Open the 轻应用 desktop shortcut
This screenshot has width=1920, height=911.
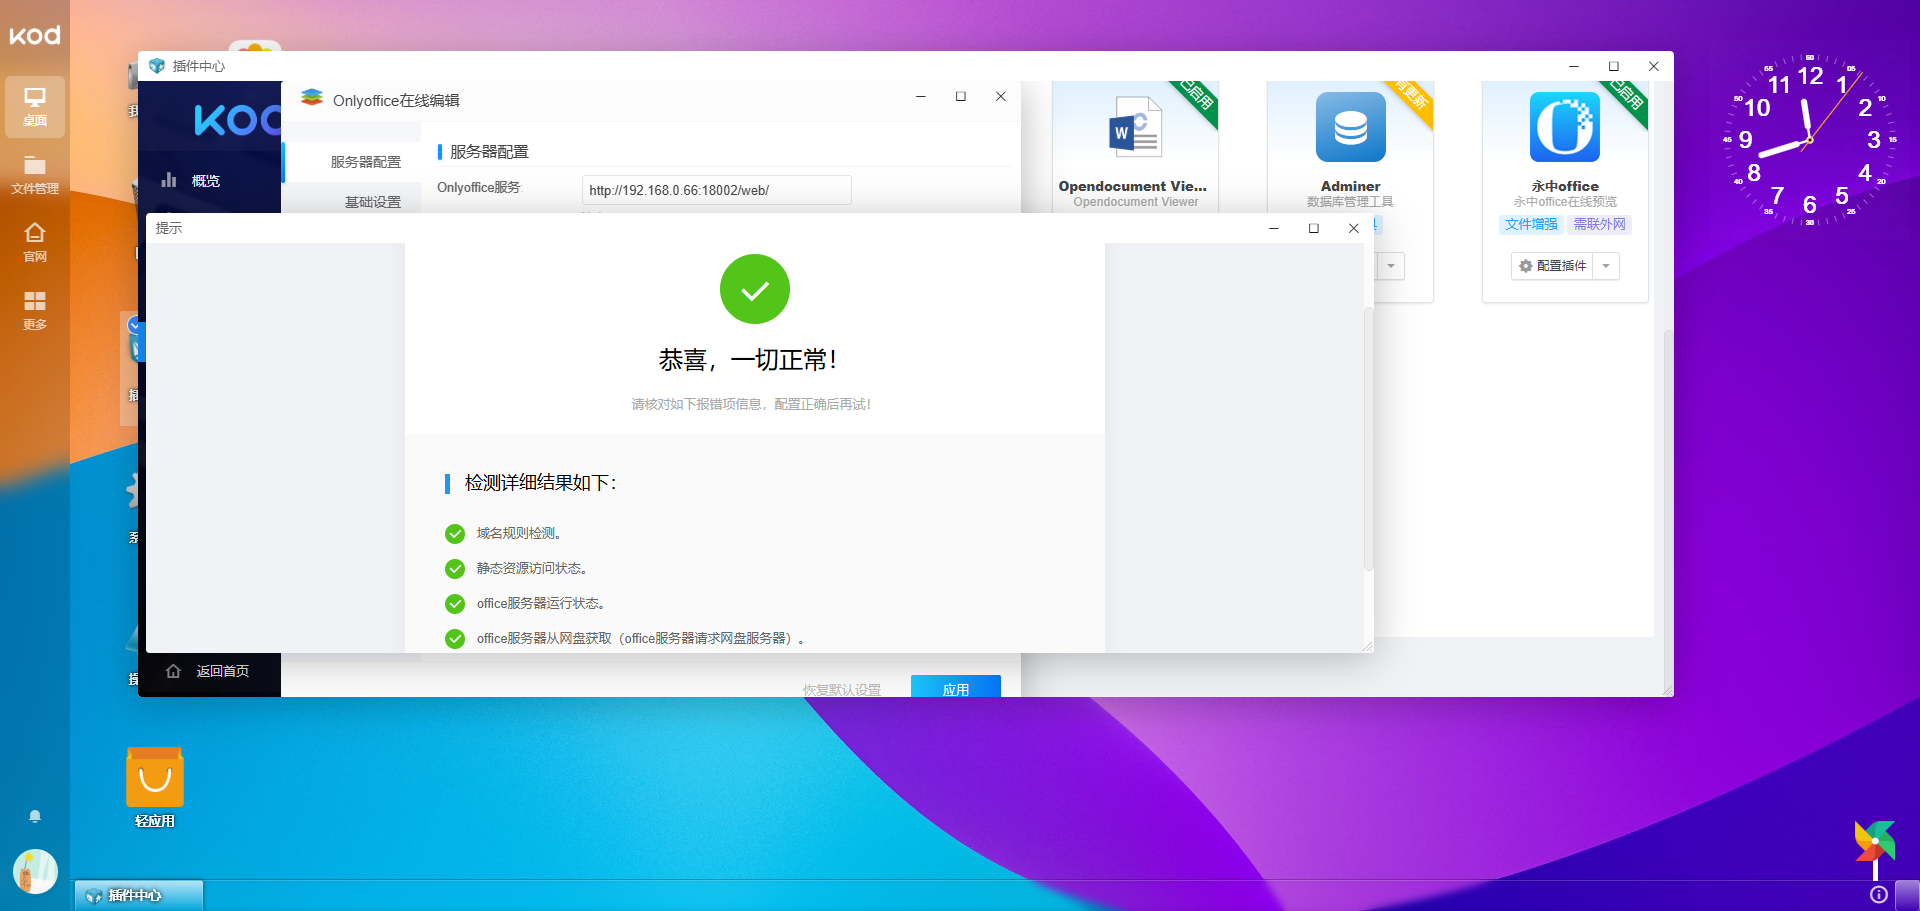point(155,788)
